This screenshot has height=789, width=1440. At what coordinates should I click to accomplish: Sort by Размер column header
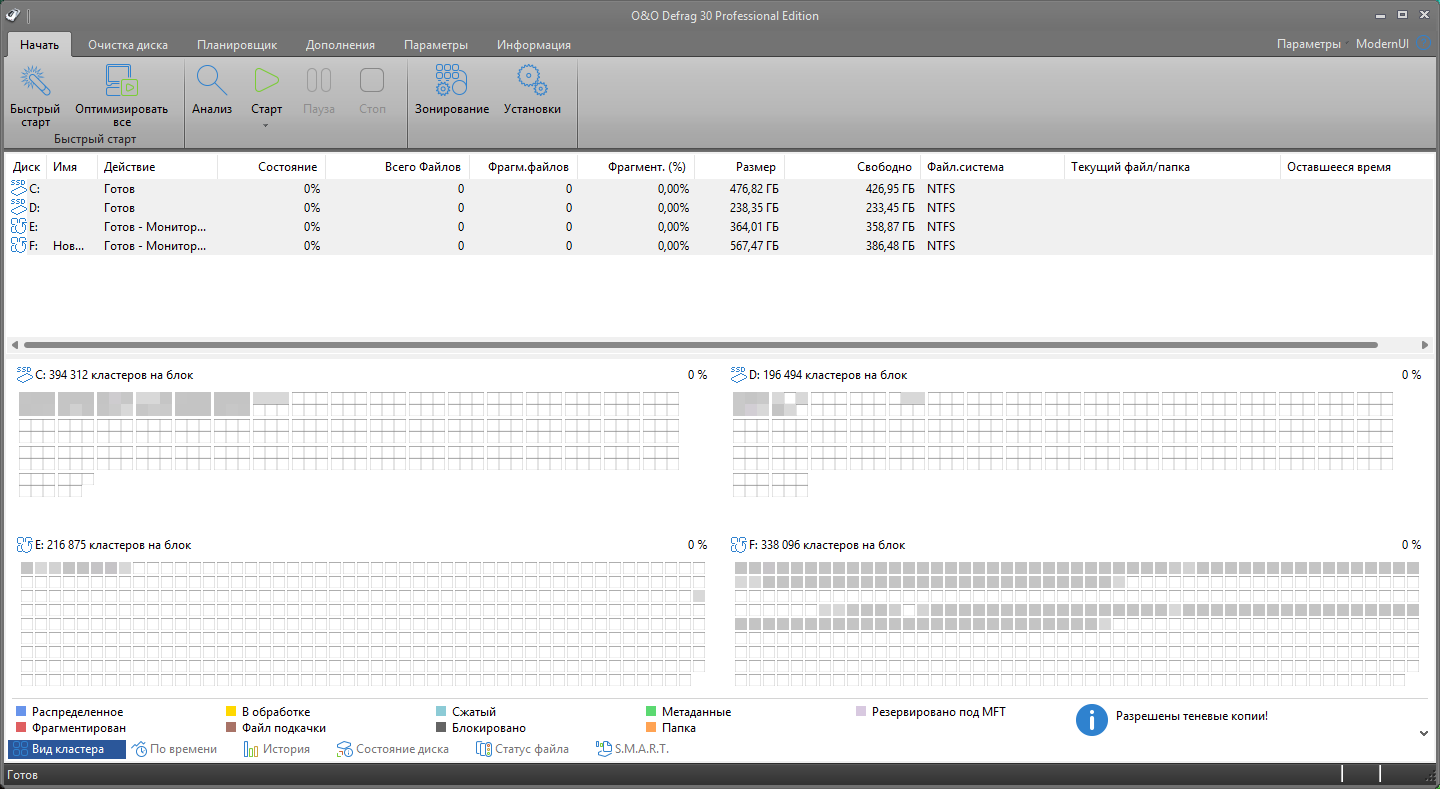[755, 167]
